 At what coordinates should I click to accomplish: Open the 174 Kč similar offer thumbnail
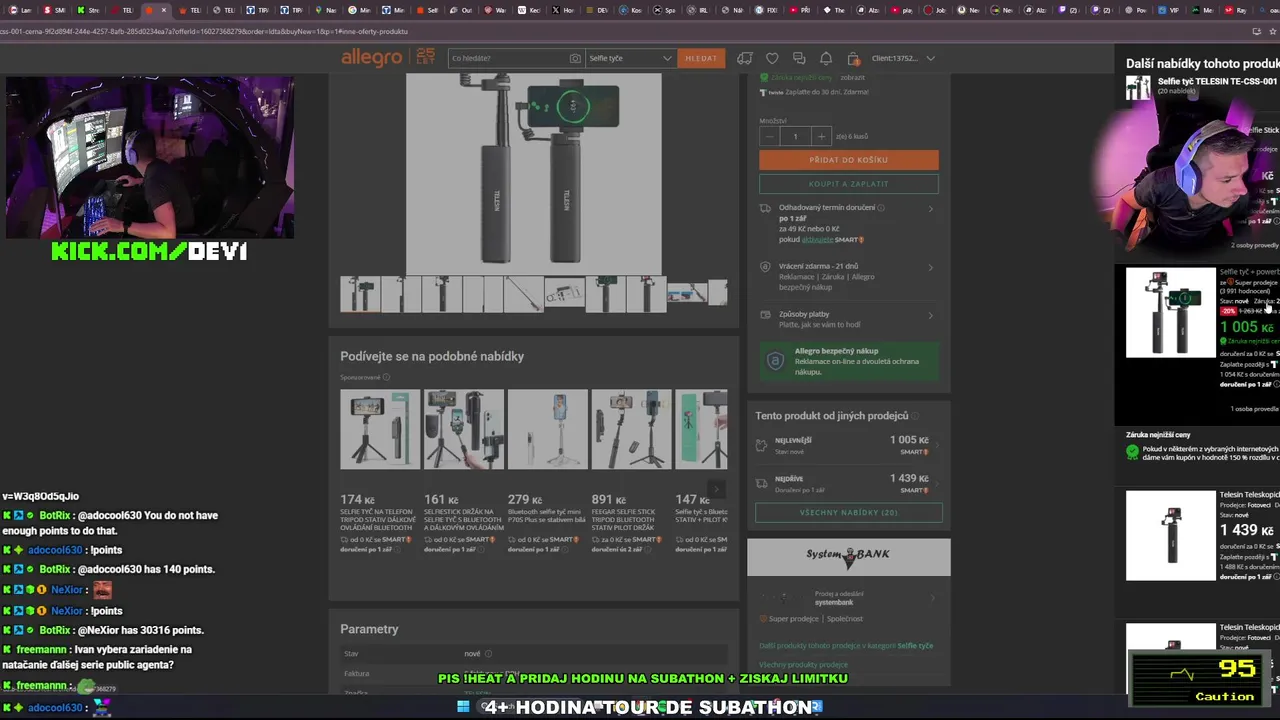380,430
